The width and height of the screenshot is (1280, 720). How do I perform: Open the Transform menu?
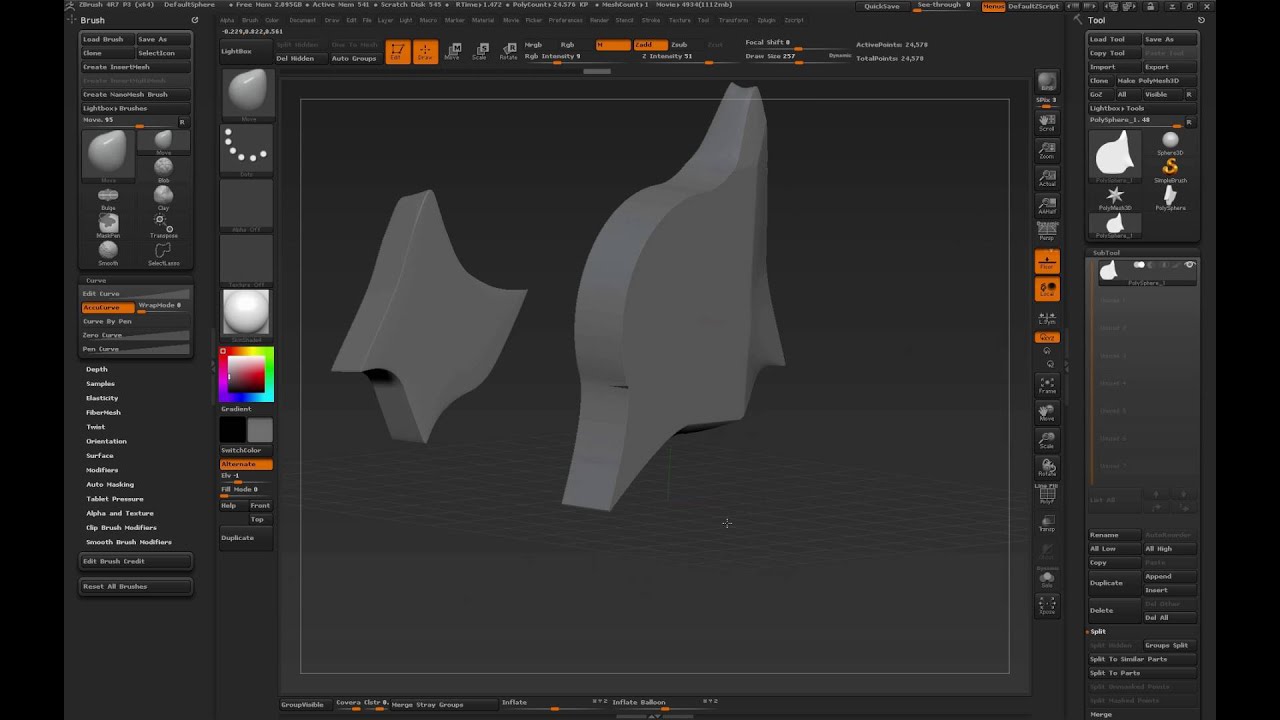[x=733, y=20]
